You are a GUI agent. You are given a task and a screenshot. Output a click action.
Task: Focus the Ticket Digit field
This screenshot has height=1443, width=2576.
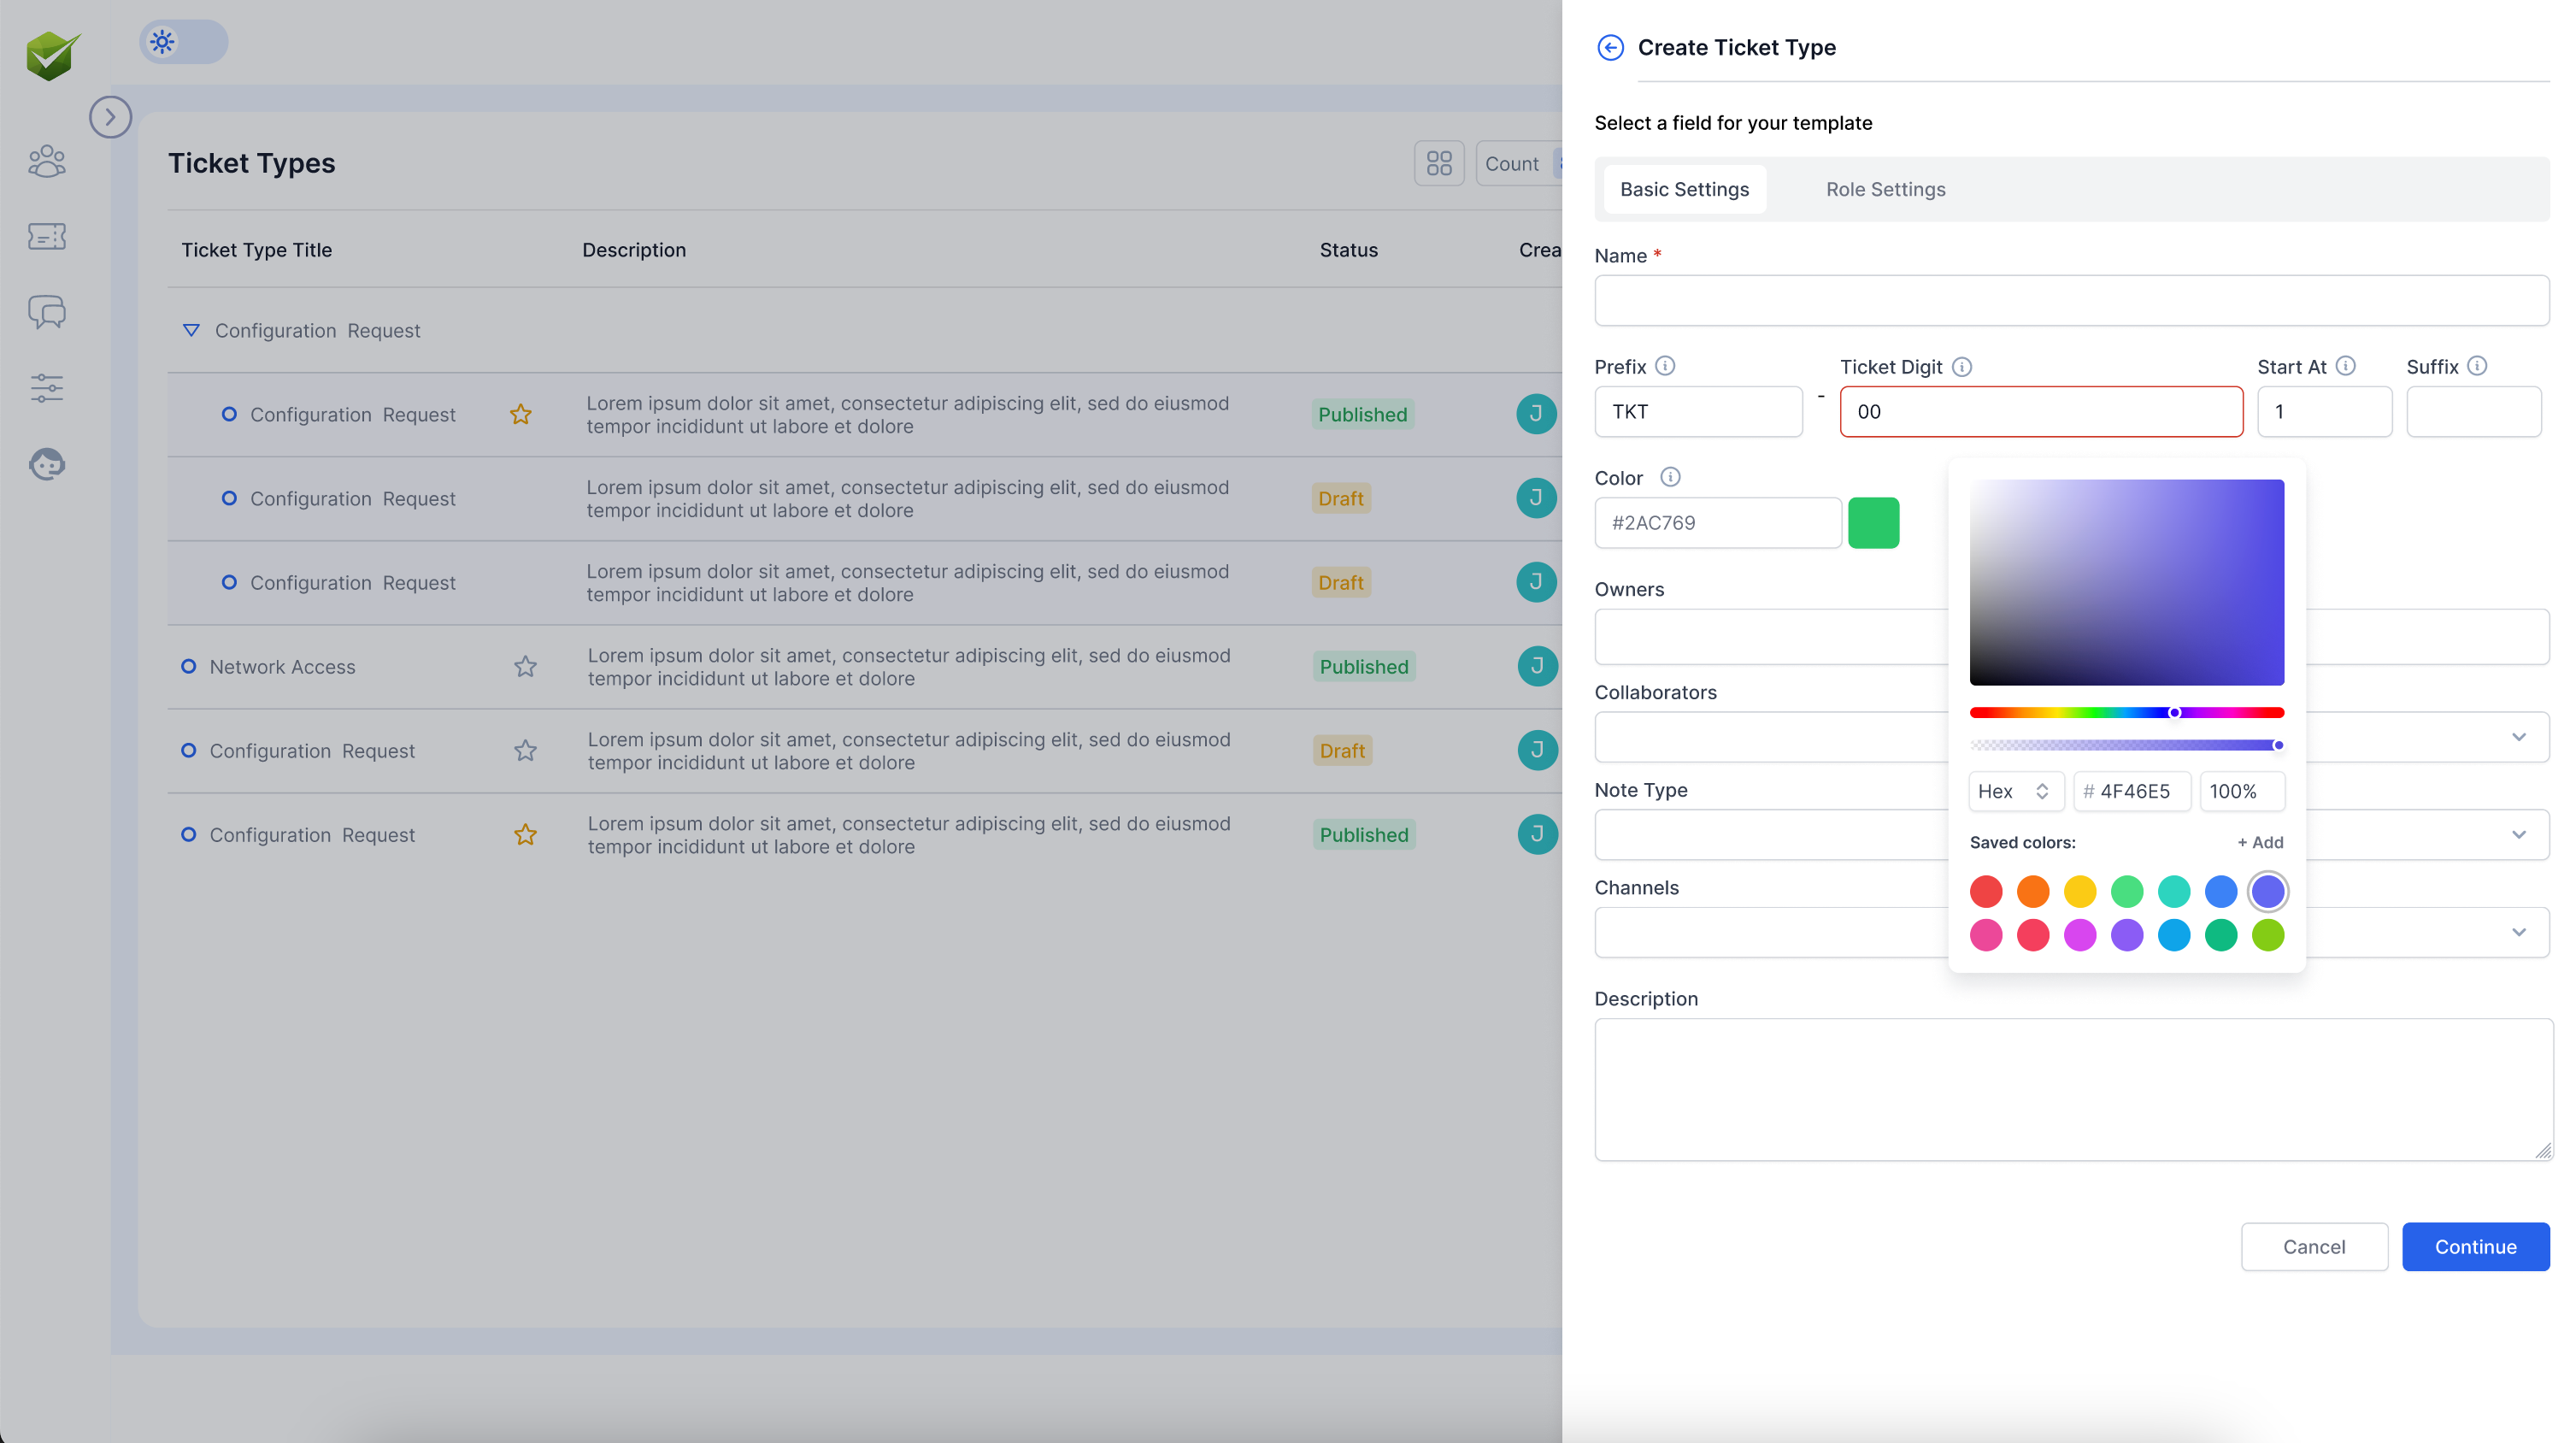[2041, 412]
